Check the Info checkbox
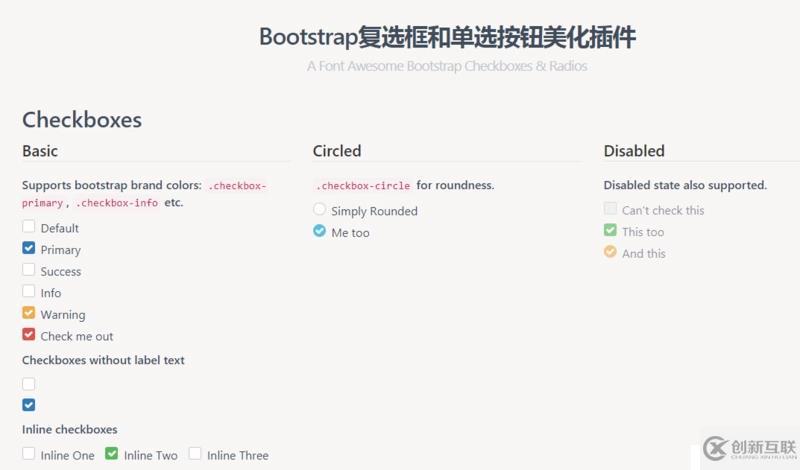 coord(29,291)
